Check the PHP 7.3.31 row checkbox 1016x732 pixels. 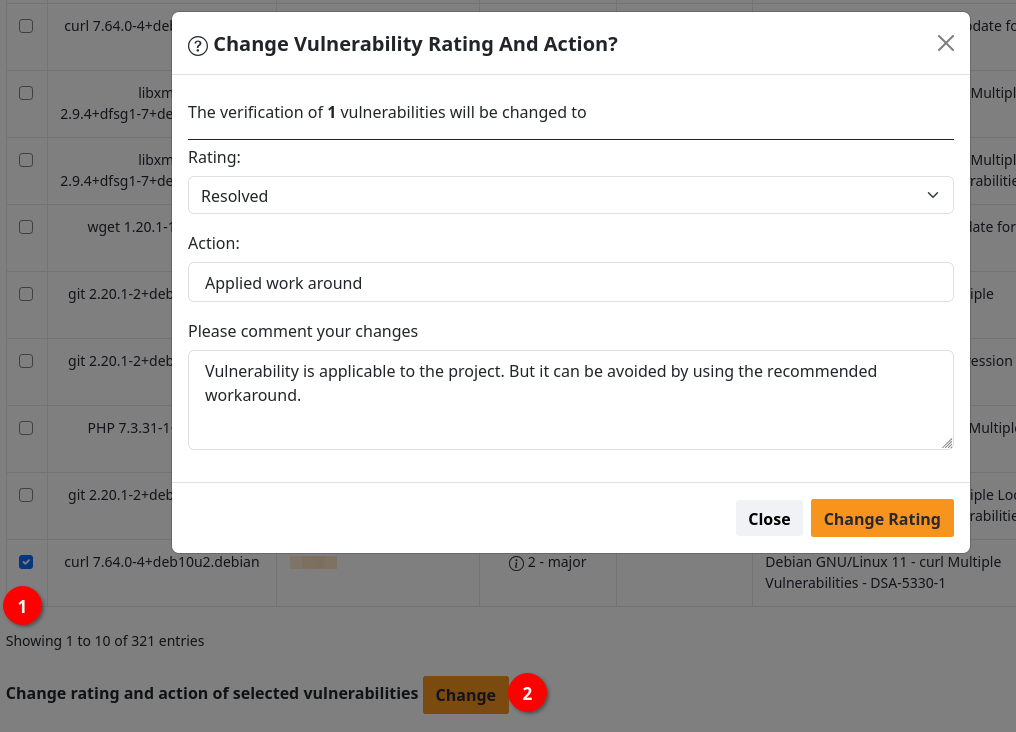point(26,428)
